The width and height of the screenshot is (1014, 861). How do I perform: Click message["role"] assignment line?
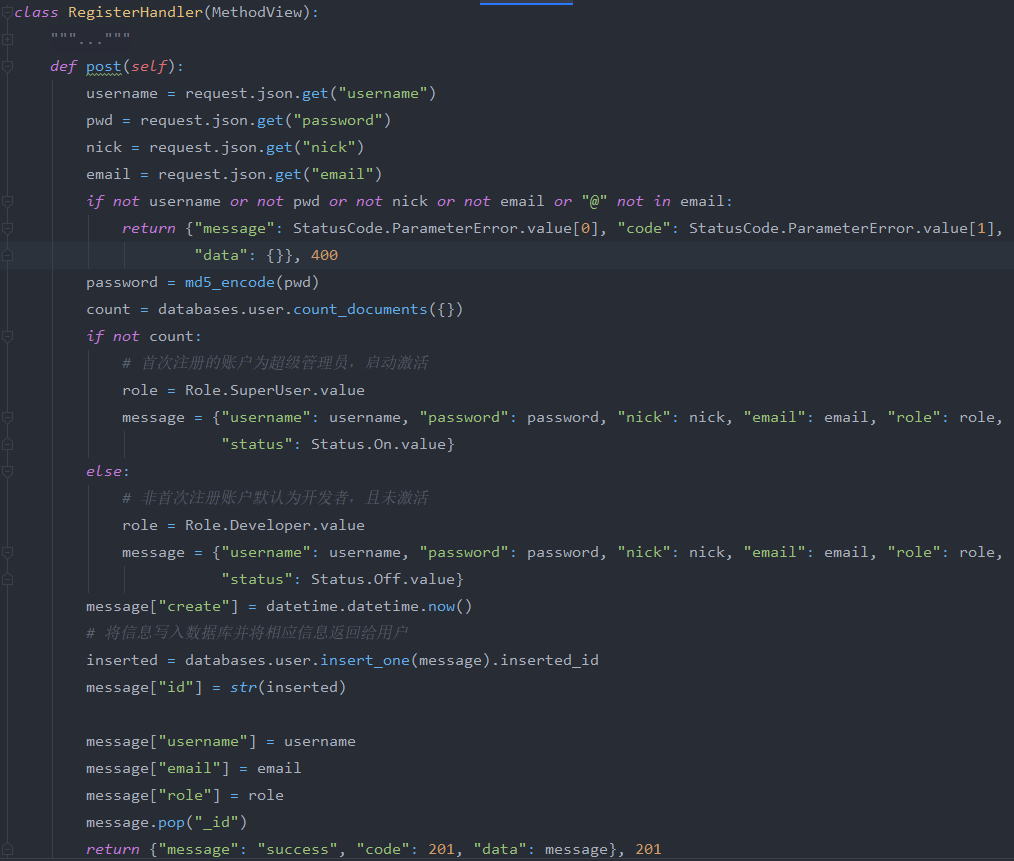185,796
